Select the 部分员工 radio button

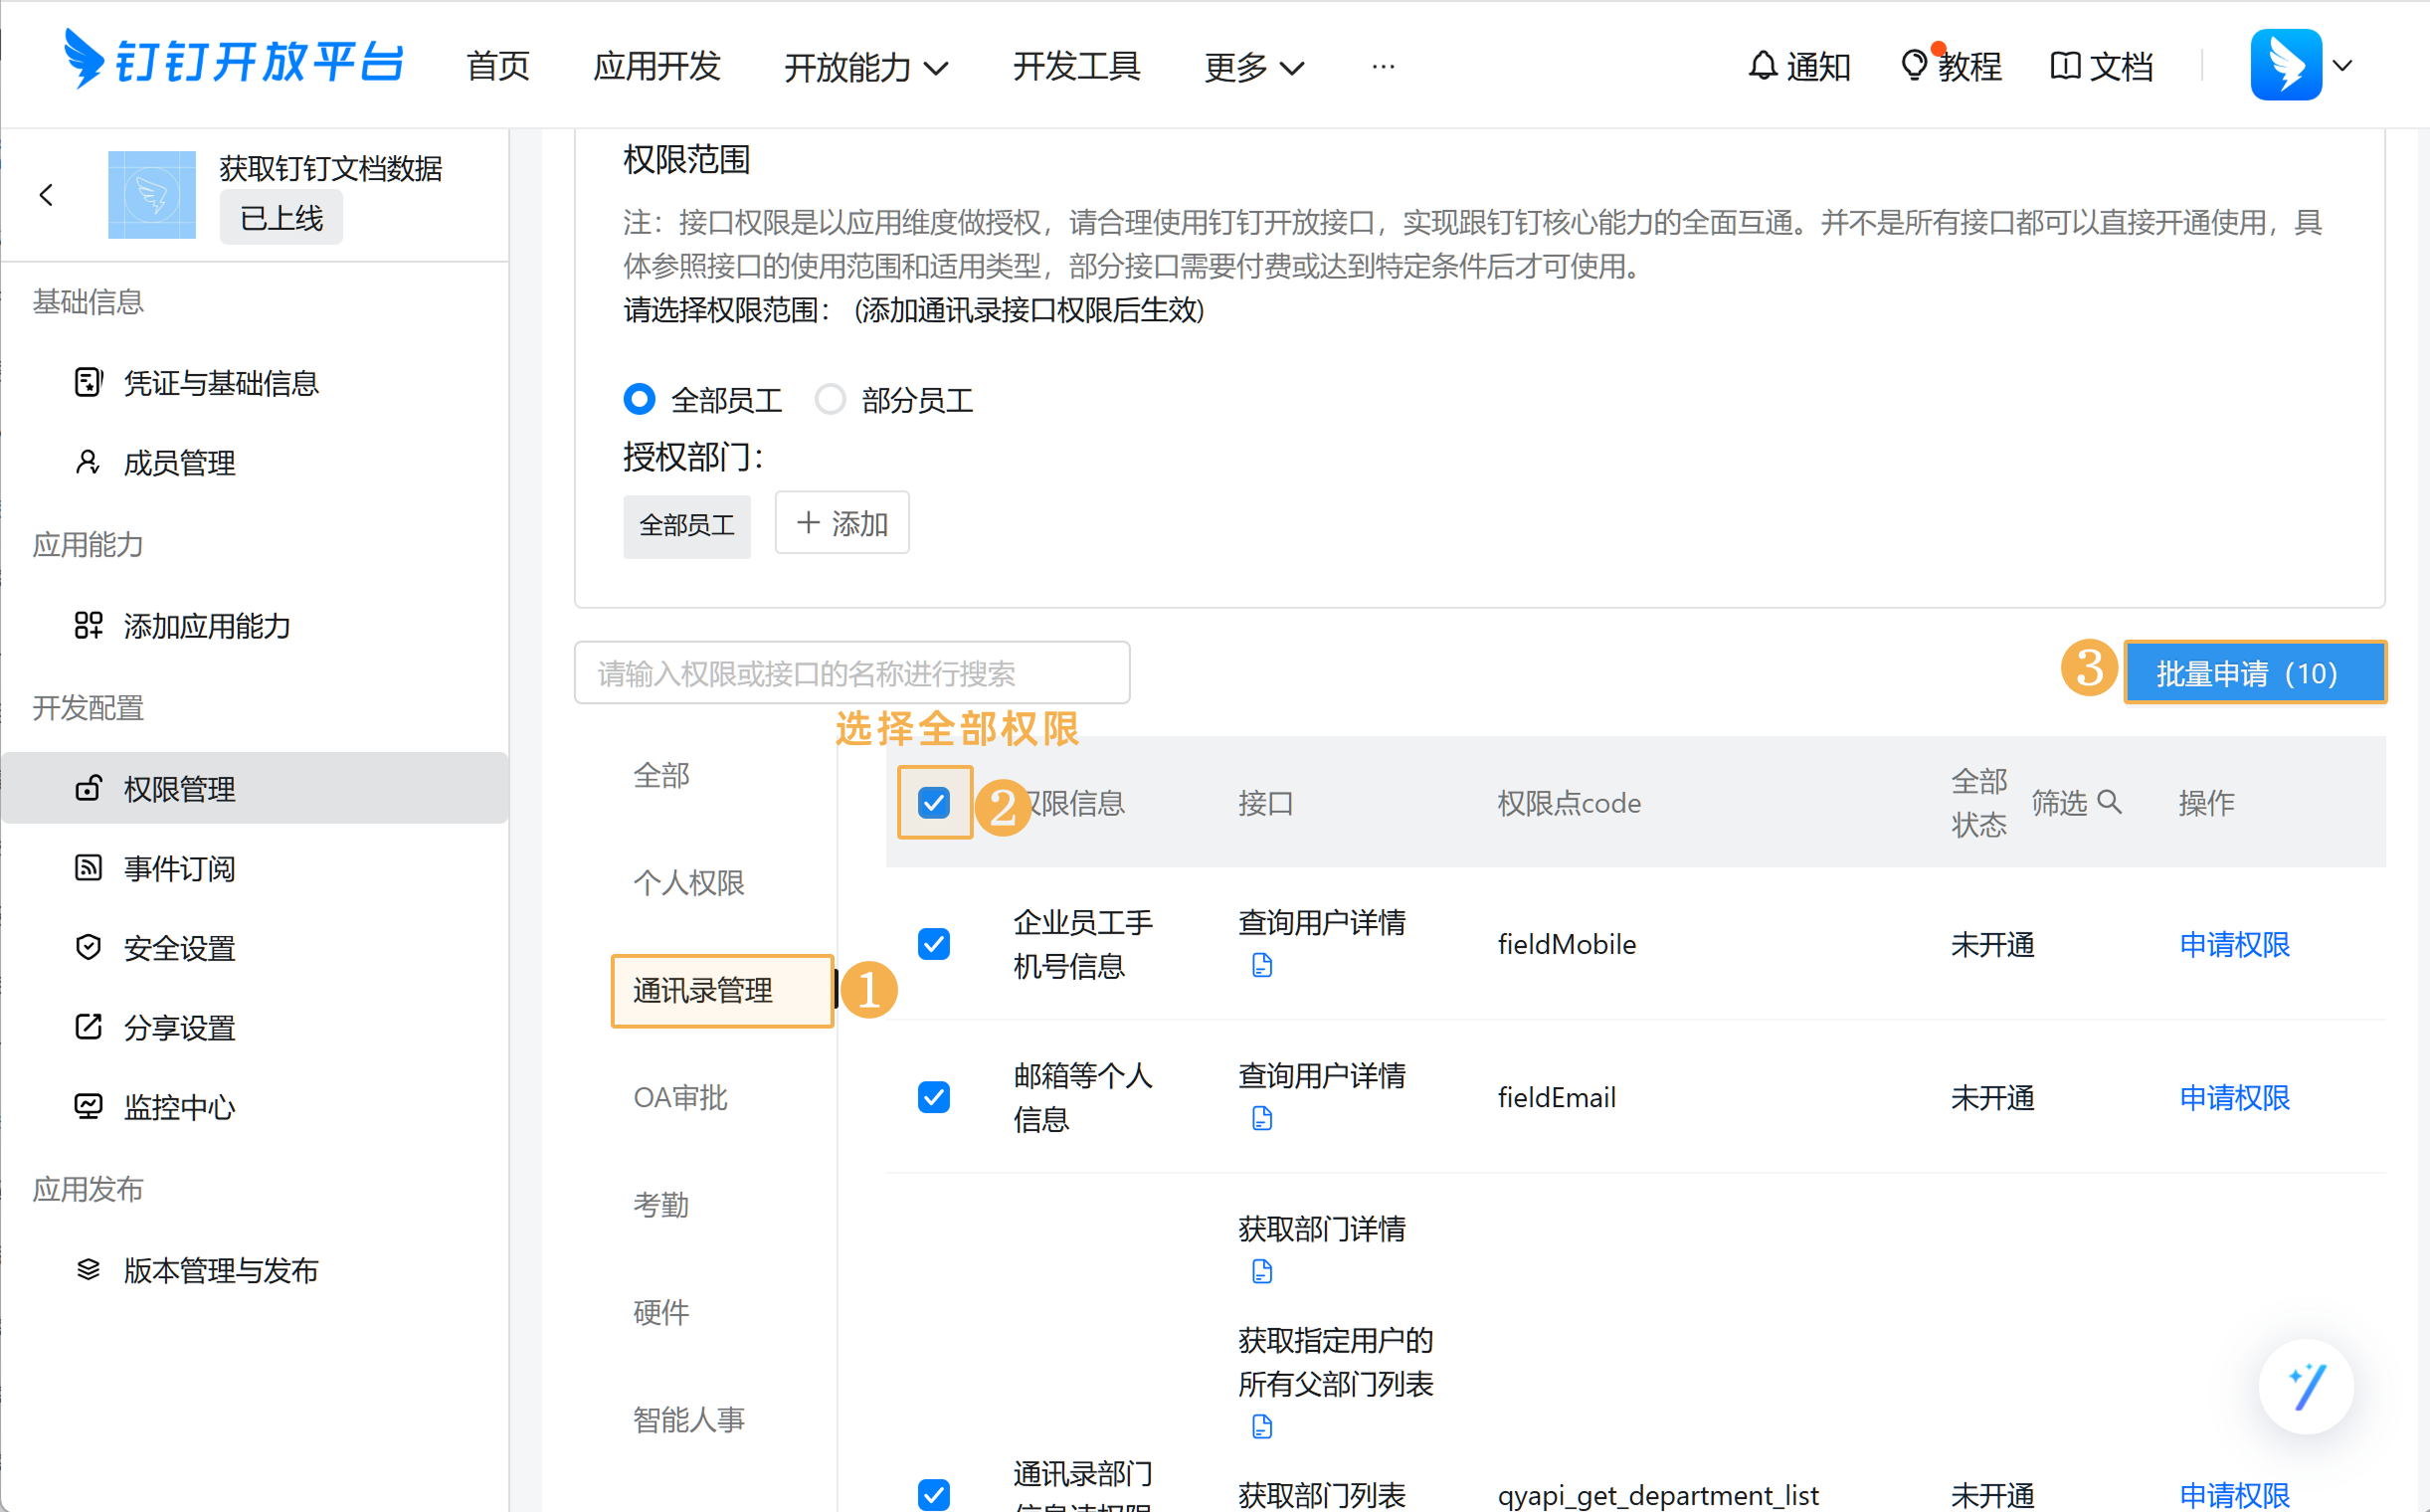pyautogui.click(x=830, y=400)
